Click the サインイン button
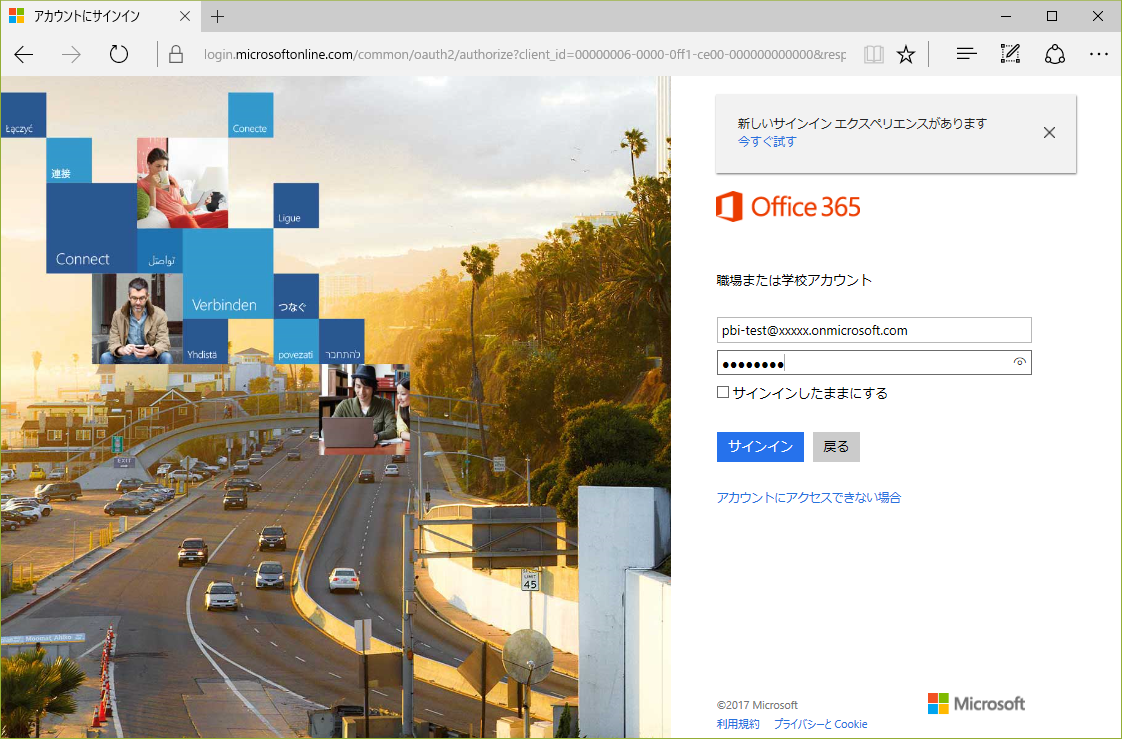 click(760, 446)
